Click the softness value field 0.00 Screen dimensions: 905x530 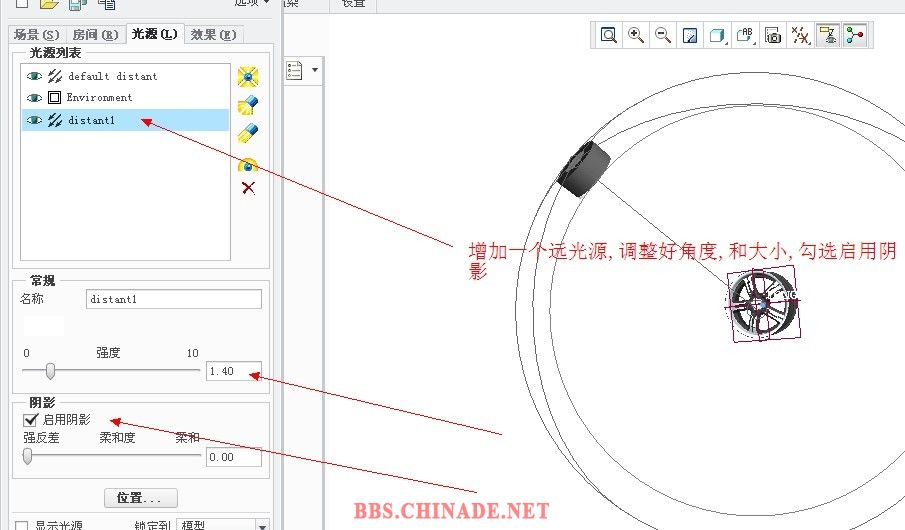click(x=234, y=457)
